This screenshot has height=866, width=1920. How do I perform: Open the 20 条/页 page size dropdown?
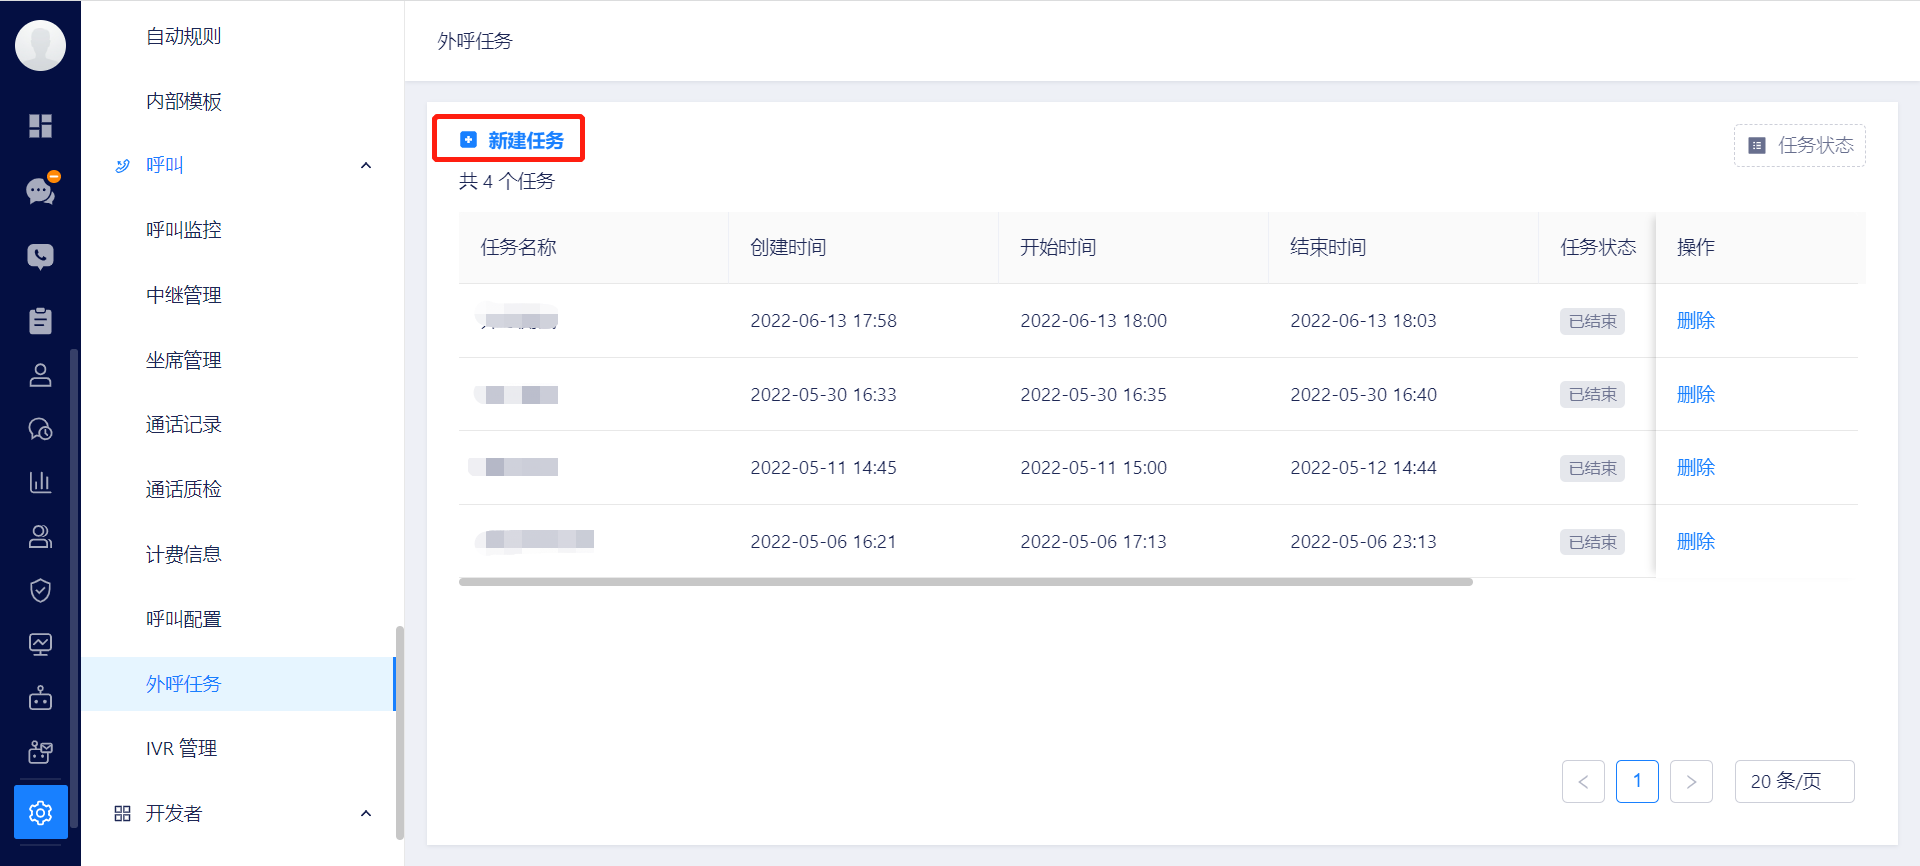(x=1794, y=781)
